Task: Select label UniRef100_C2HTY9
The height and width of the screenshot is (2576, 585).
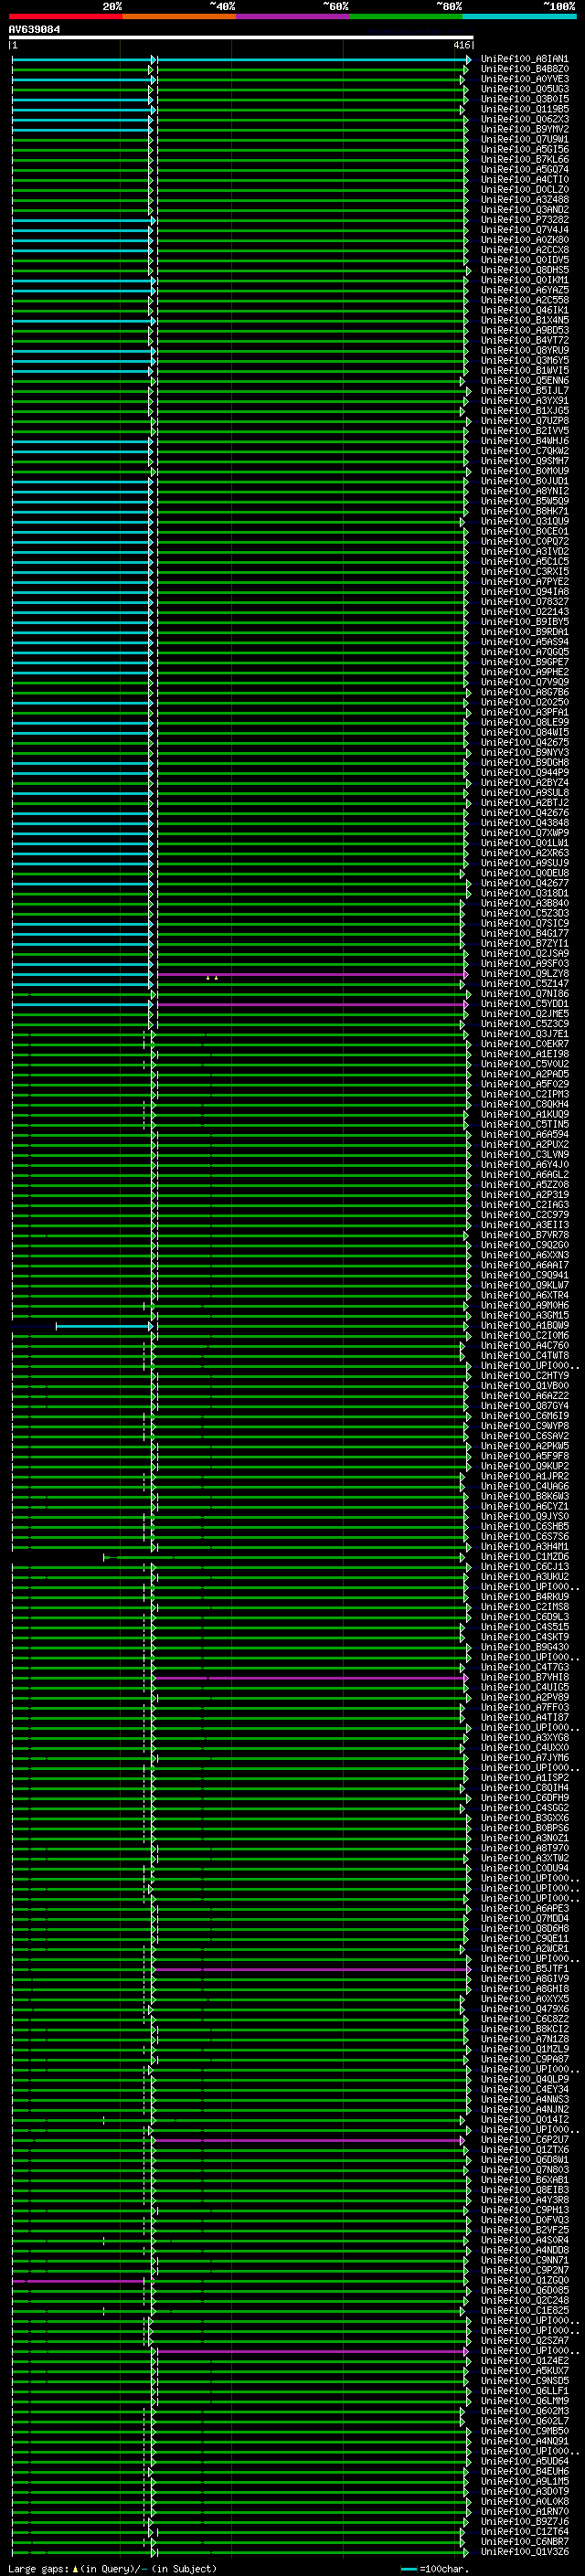Action: coord(524,1376)
